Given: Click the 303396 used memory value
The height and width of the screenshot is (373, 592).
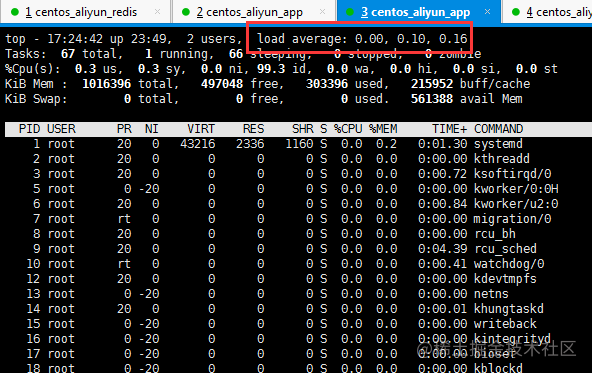Looking at the screenshot, I should [x=327, y=84].
